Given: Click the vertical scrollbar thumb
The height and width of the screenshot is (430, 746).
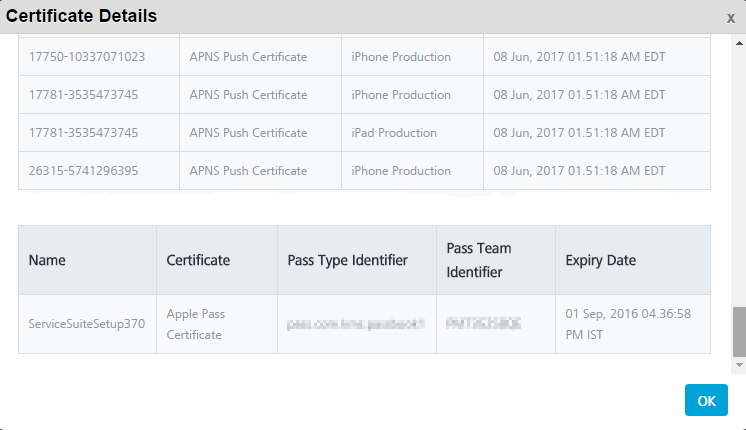Looking at the screenshot, I should [x=739, y=332].
